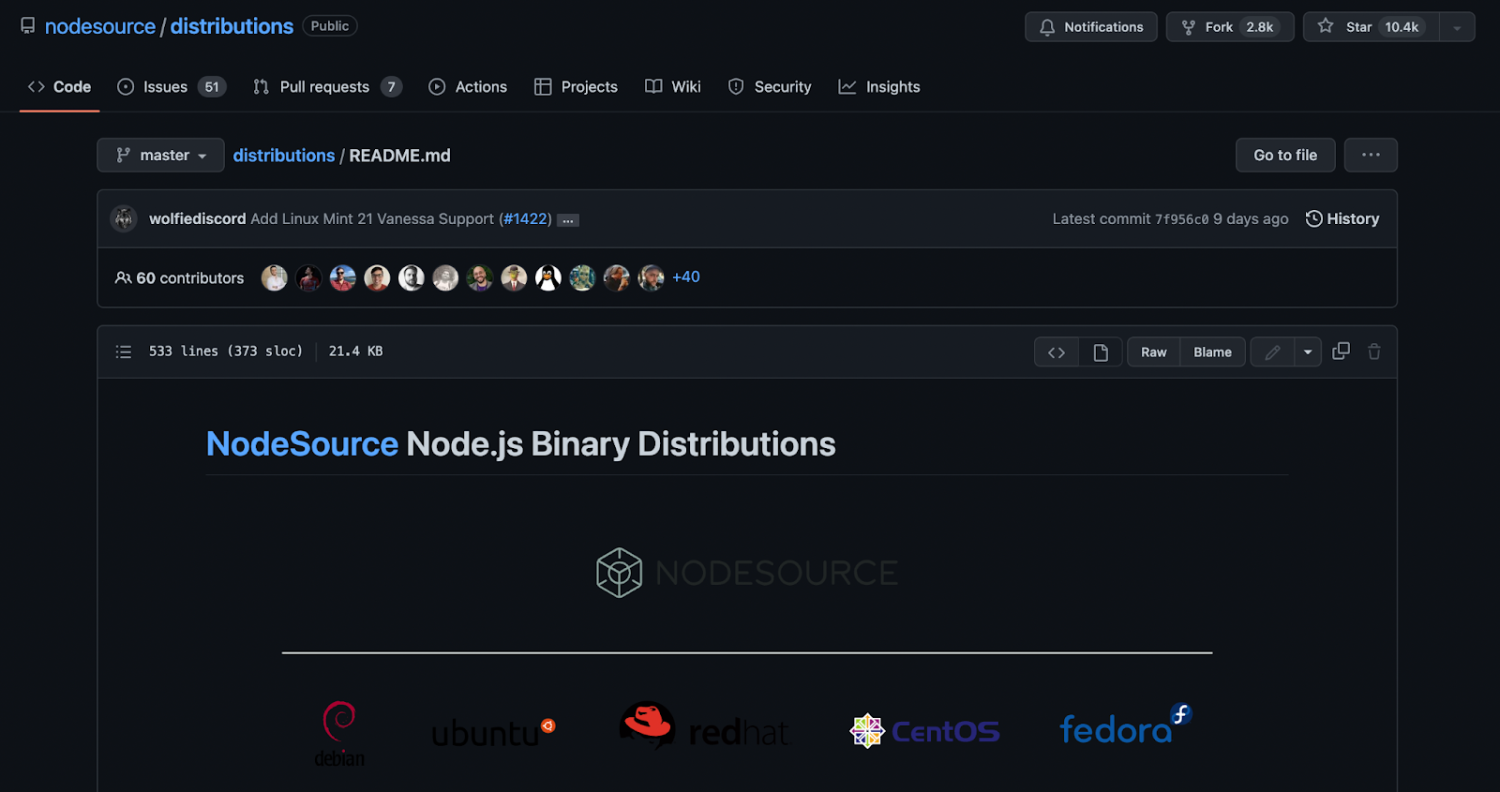Open the master branch selector
The image size is (1500, 792).
[160, 155]
